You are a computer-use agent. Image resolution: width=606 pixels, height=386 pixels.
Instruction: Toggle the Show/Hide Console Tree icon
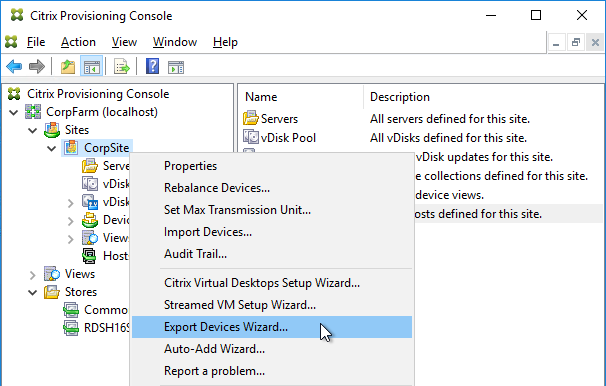[91, 67]
